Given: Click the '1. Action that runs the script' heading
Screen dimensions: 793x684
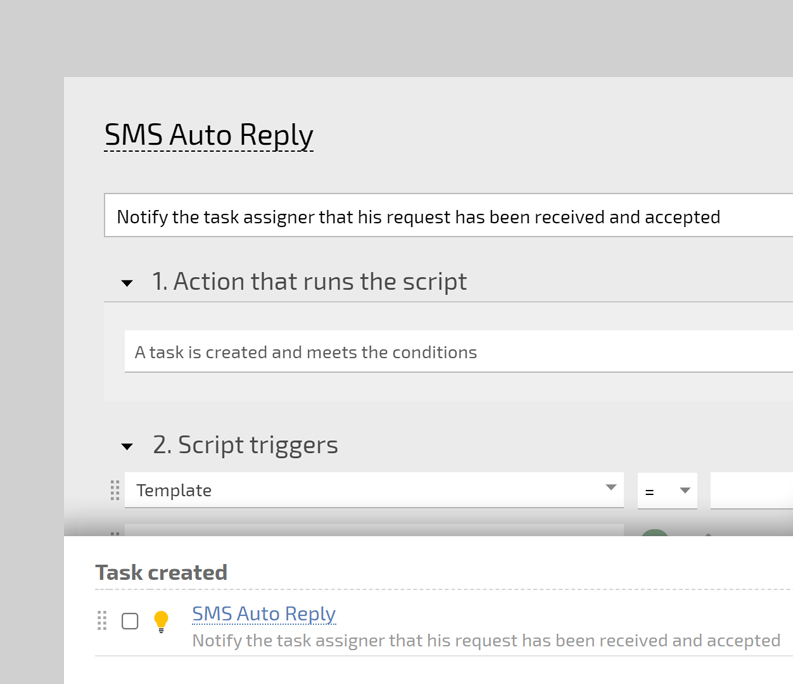Looking at the screenshot, I should 309,282.
